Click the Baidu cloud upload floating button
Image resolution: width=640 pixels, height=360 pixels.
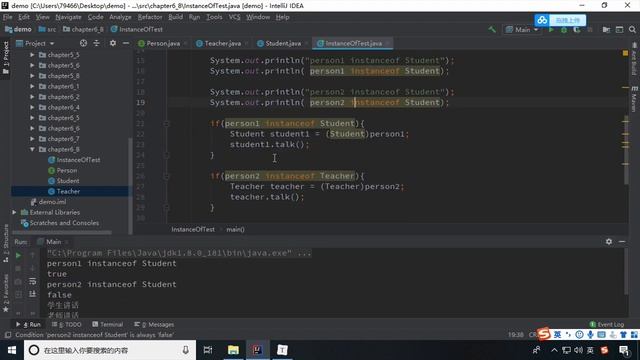pos(560,20)
